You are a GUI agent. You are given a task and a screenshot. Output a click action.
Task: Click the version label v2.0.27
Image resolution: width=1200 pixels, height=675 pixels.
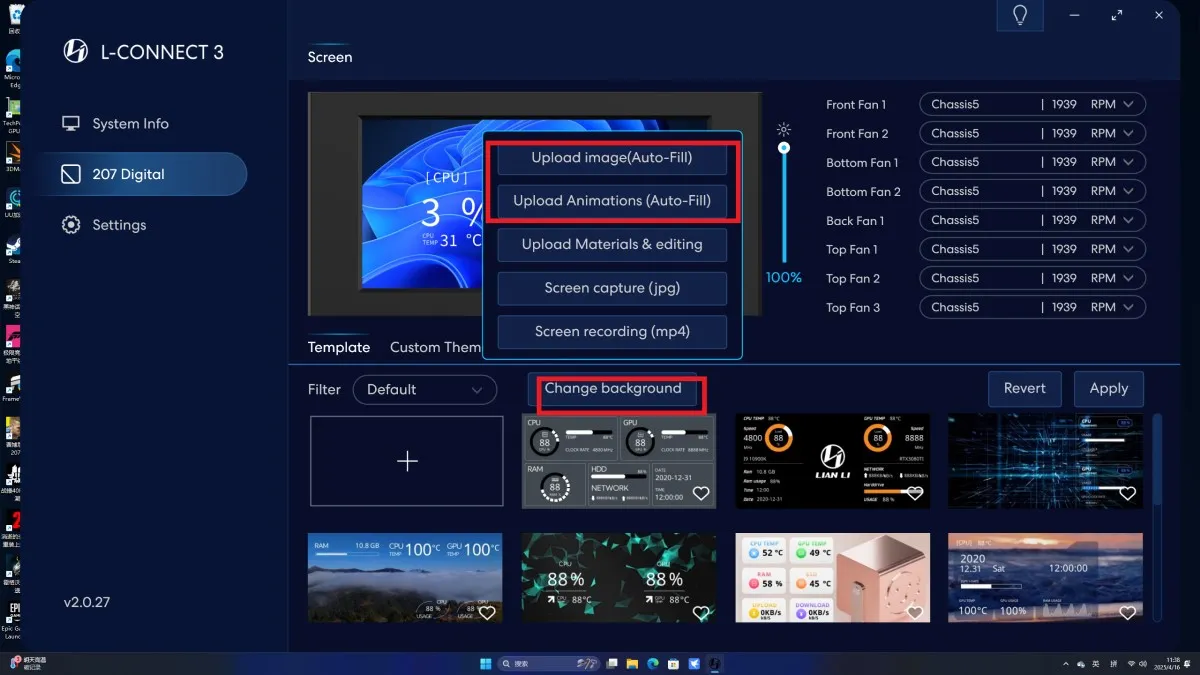click(x=86, y=602)
